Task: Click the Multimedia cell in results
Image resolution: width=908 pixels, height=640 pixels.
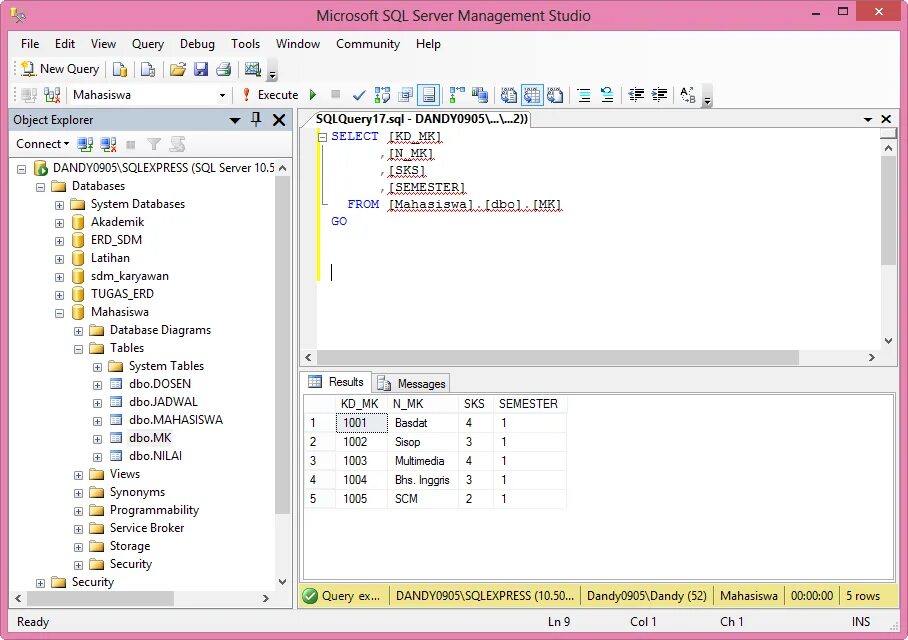Action: click(422, 461)
